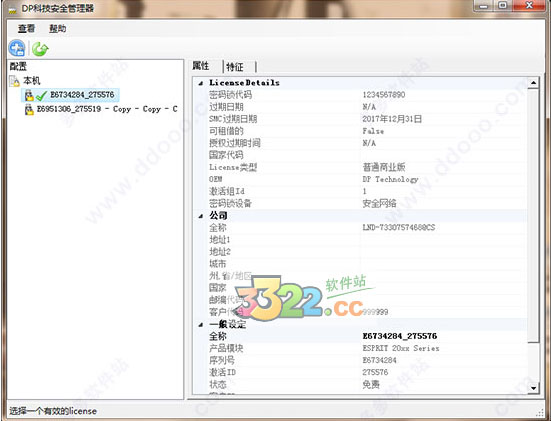Click the scrollbar down arrow in properties
Screen dimensions: 551x421
(x=533, y=388)
